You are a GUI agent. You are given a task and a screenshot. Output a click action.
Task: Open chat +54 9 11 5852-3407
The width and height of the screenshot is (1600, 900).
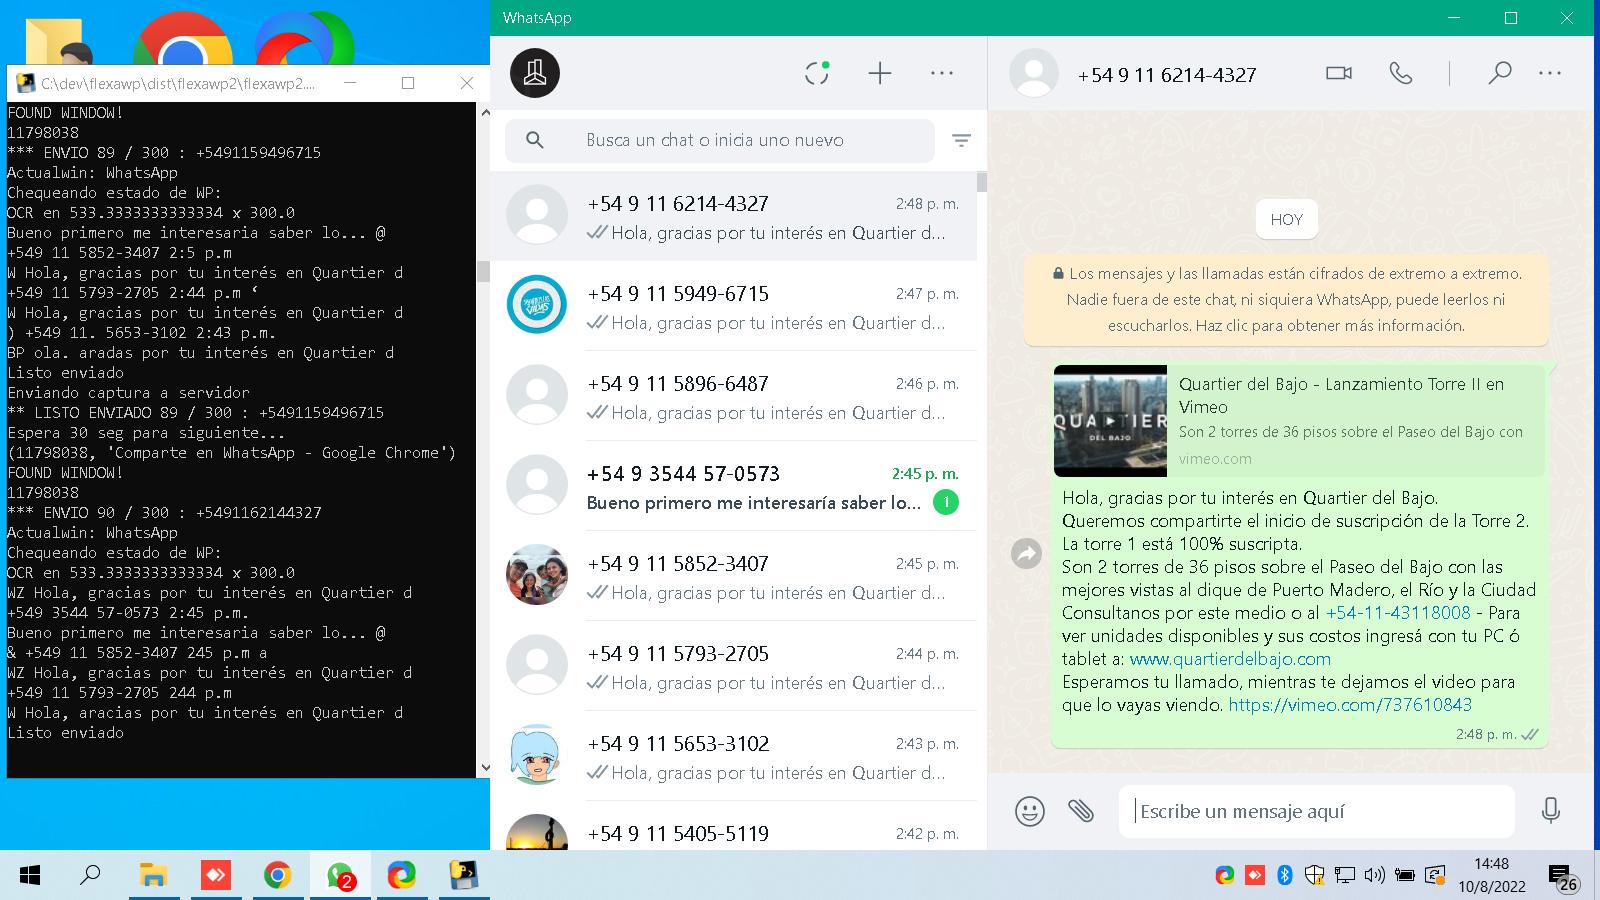click(733, 576)
